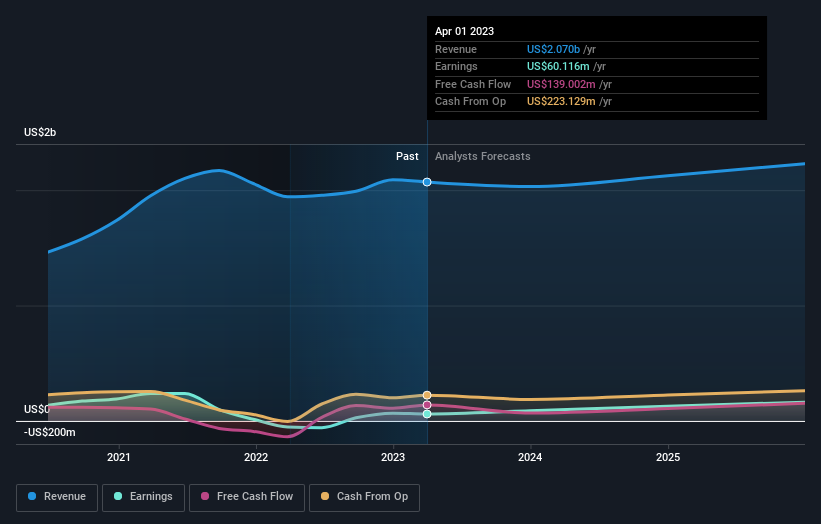Click the US$223.129m cash from op value
The image size is (821, 524).
pyautogui.click(x=561, y=102)
